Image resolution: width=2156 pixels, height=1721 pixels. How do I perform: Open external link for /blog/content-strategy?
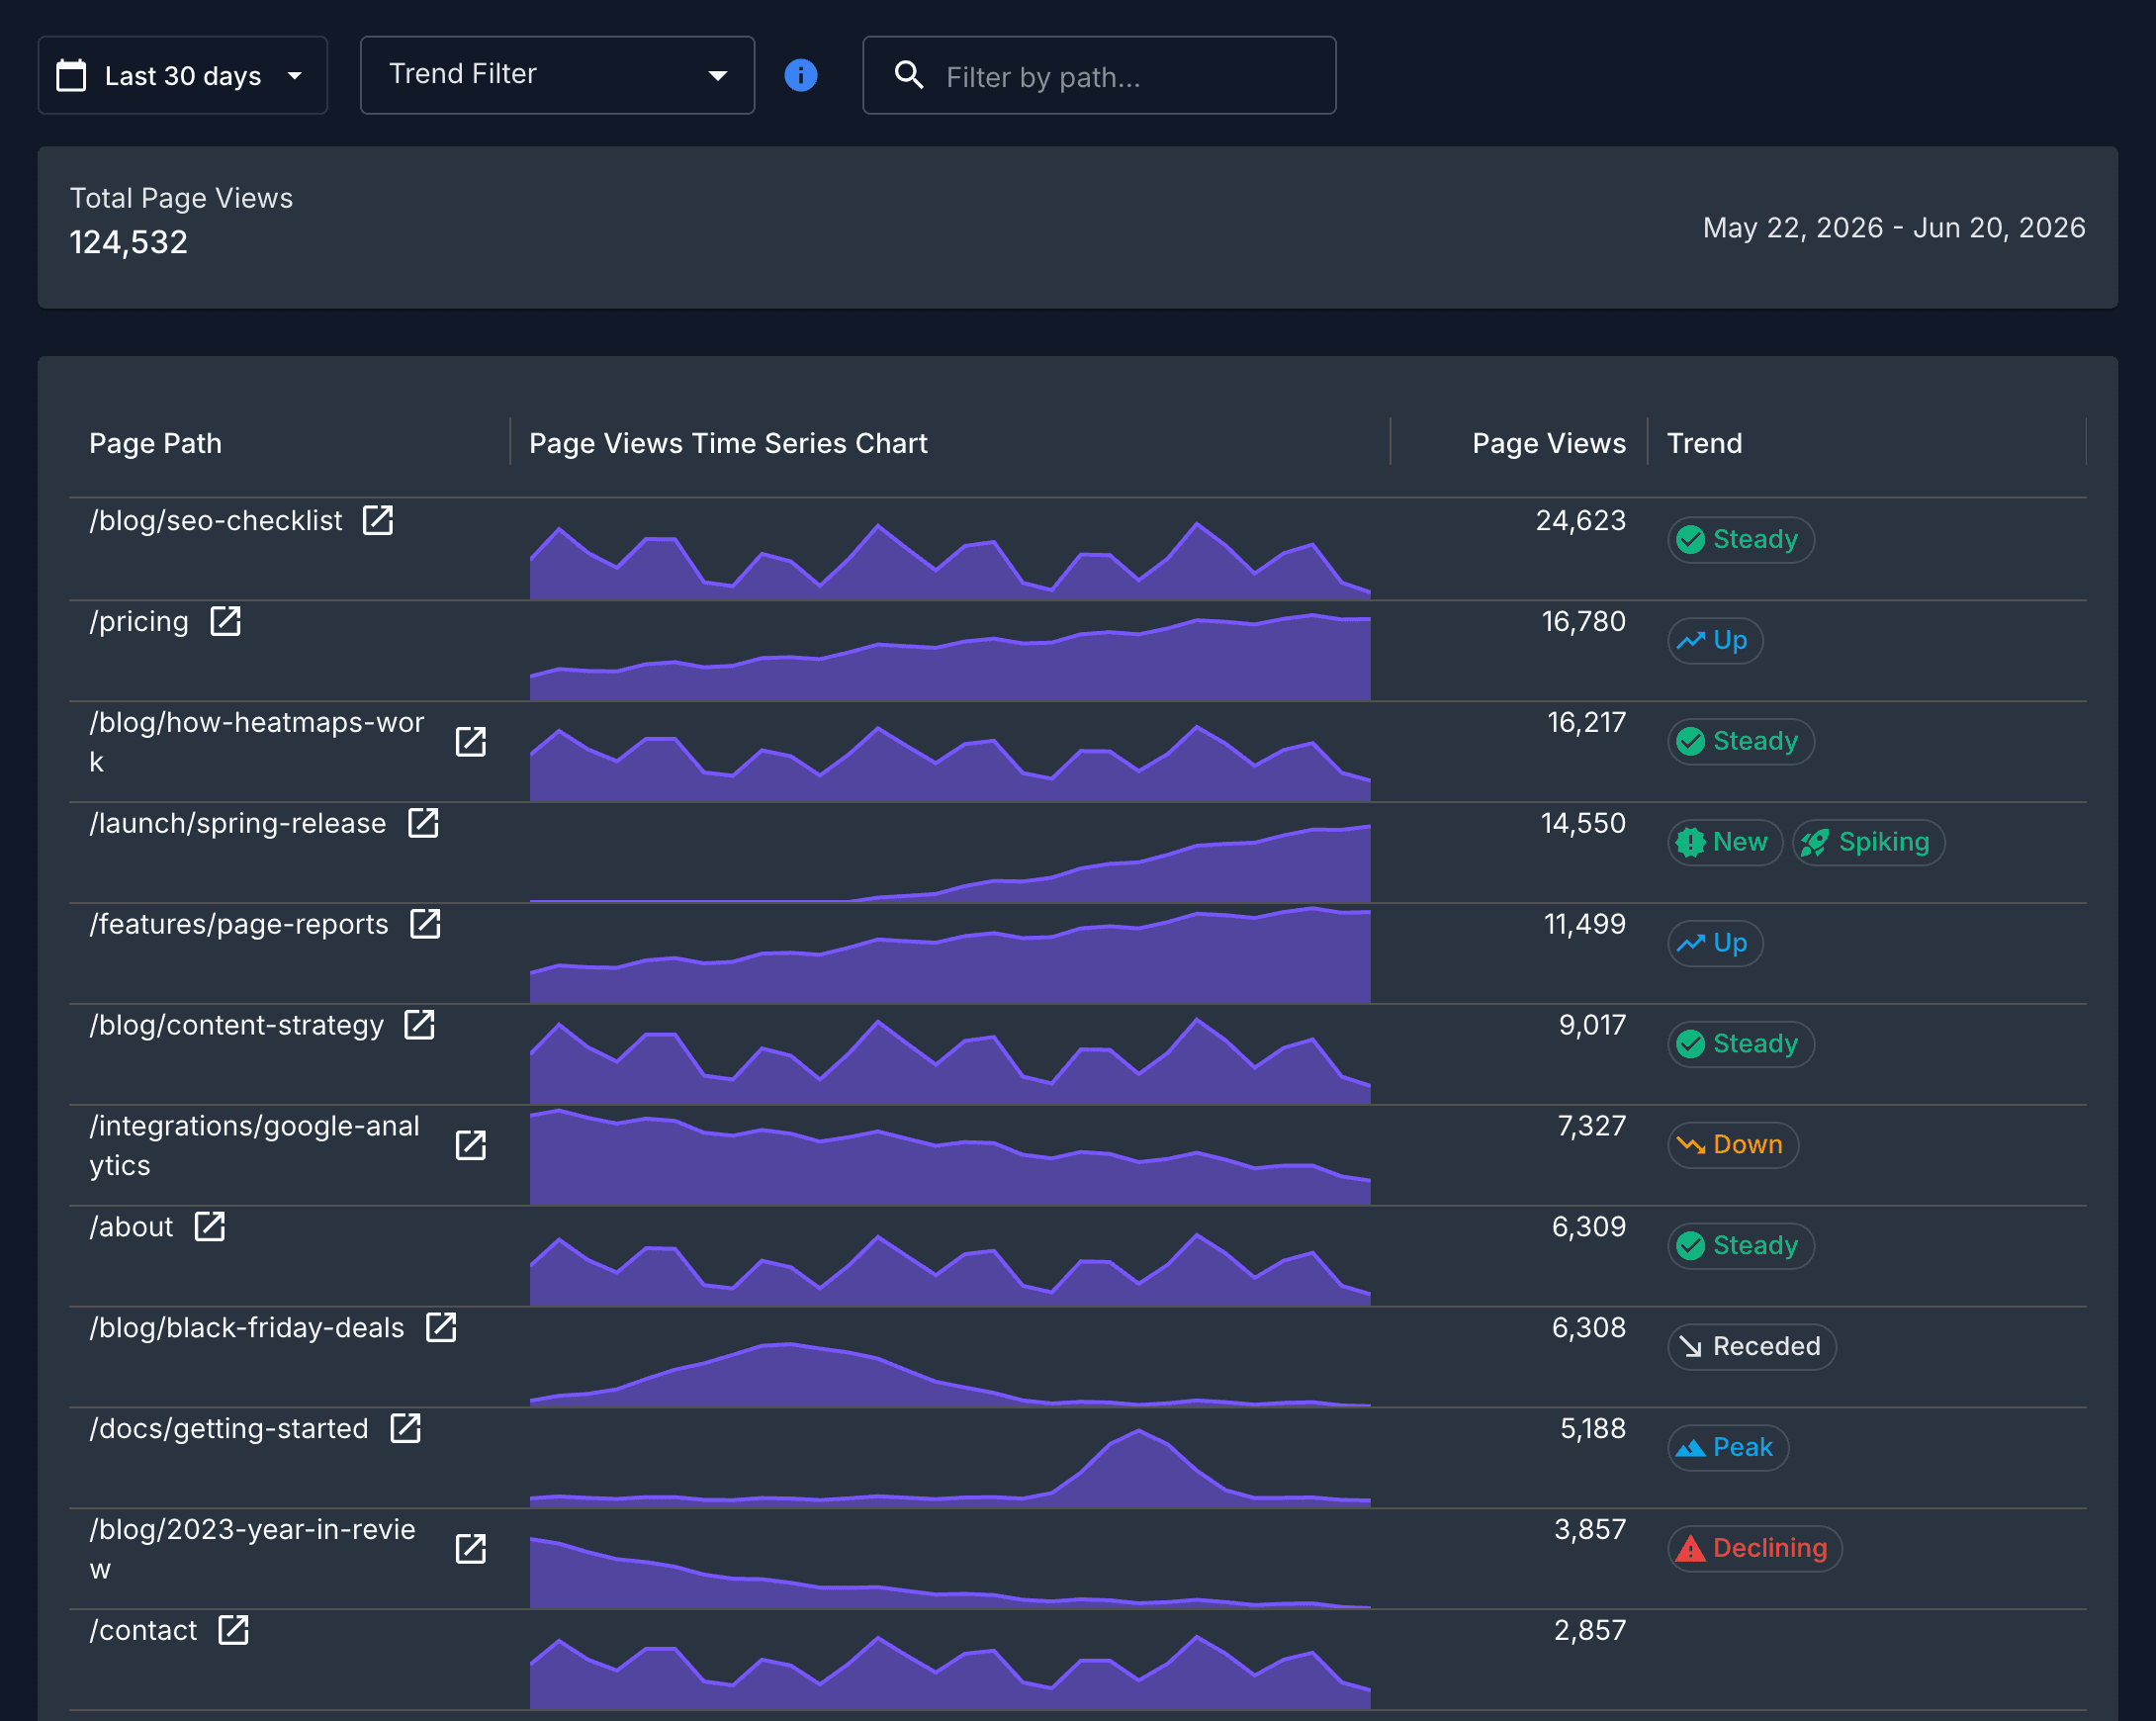(x=419, y=1025)
